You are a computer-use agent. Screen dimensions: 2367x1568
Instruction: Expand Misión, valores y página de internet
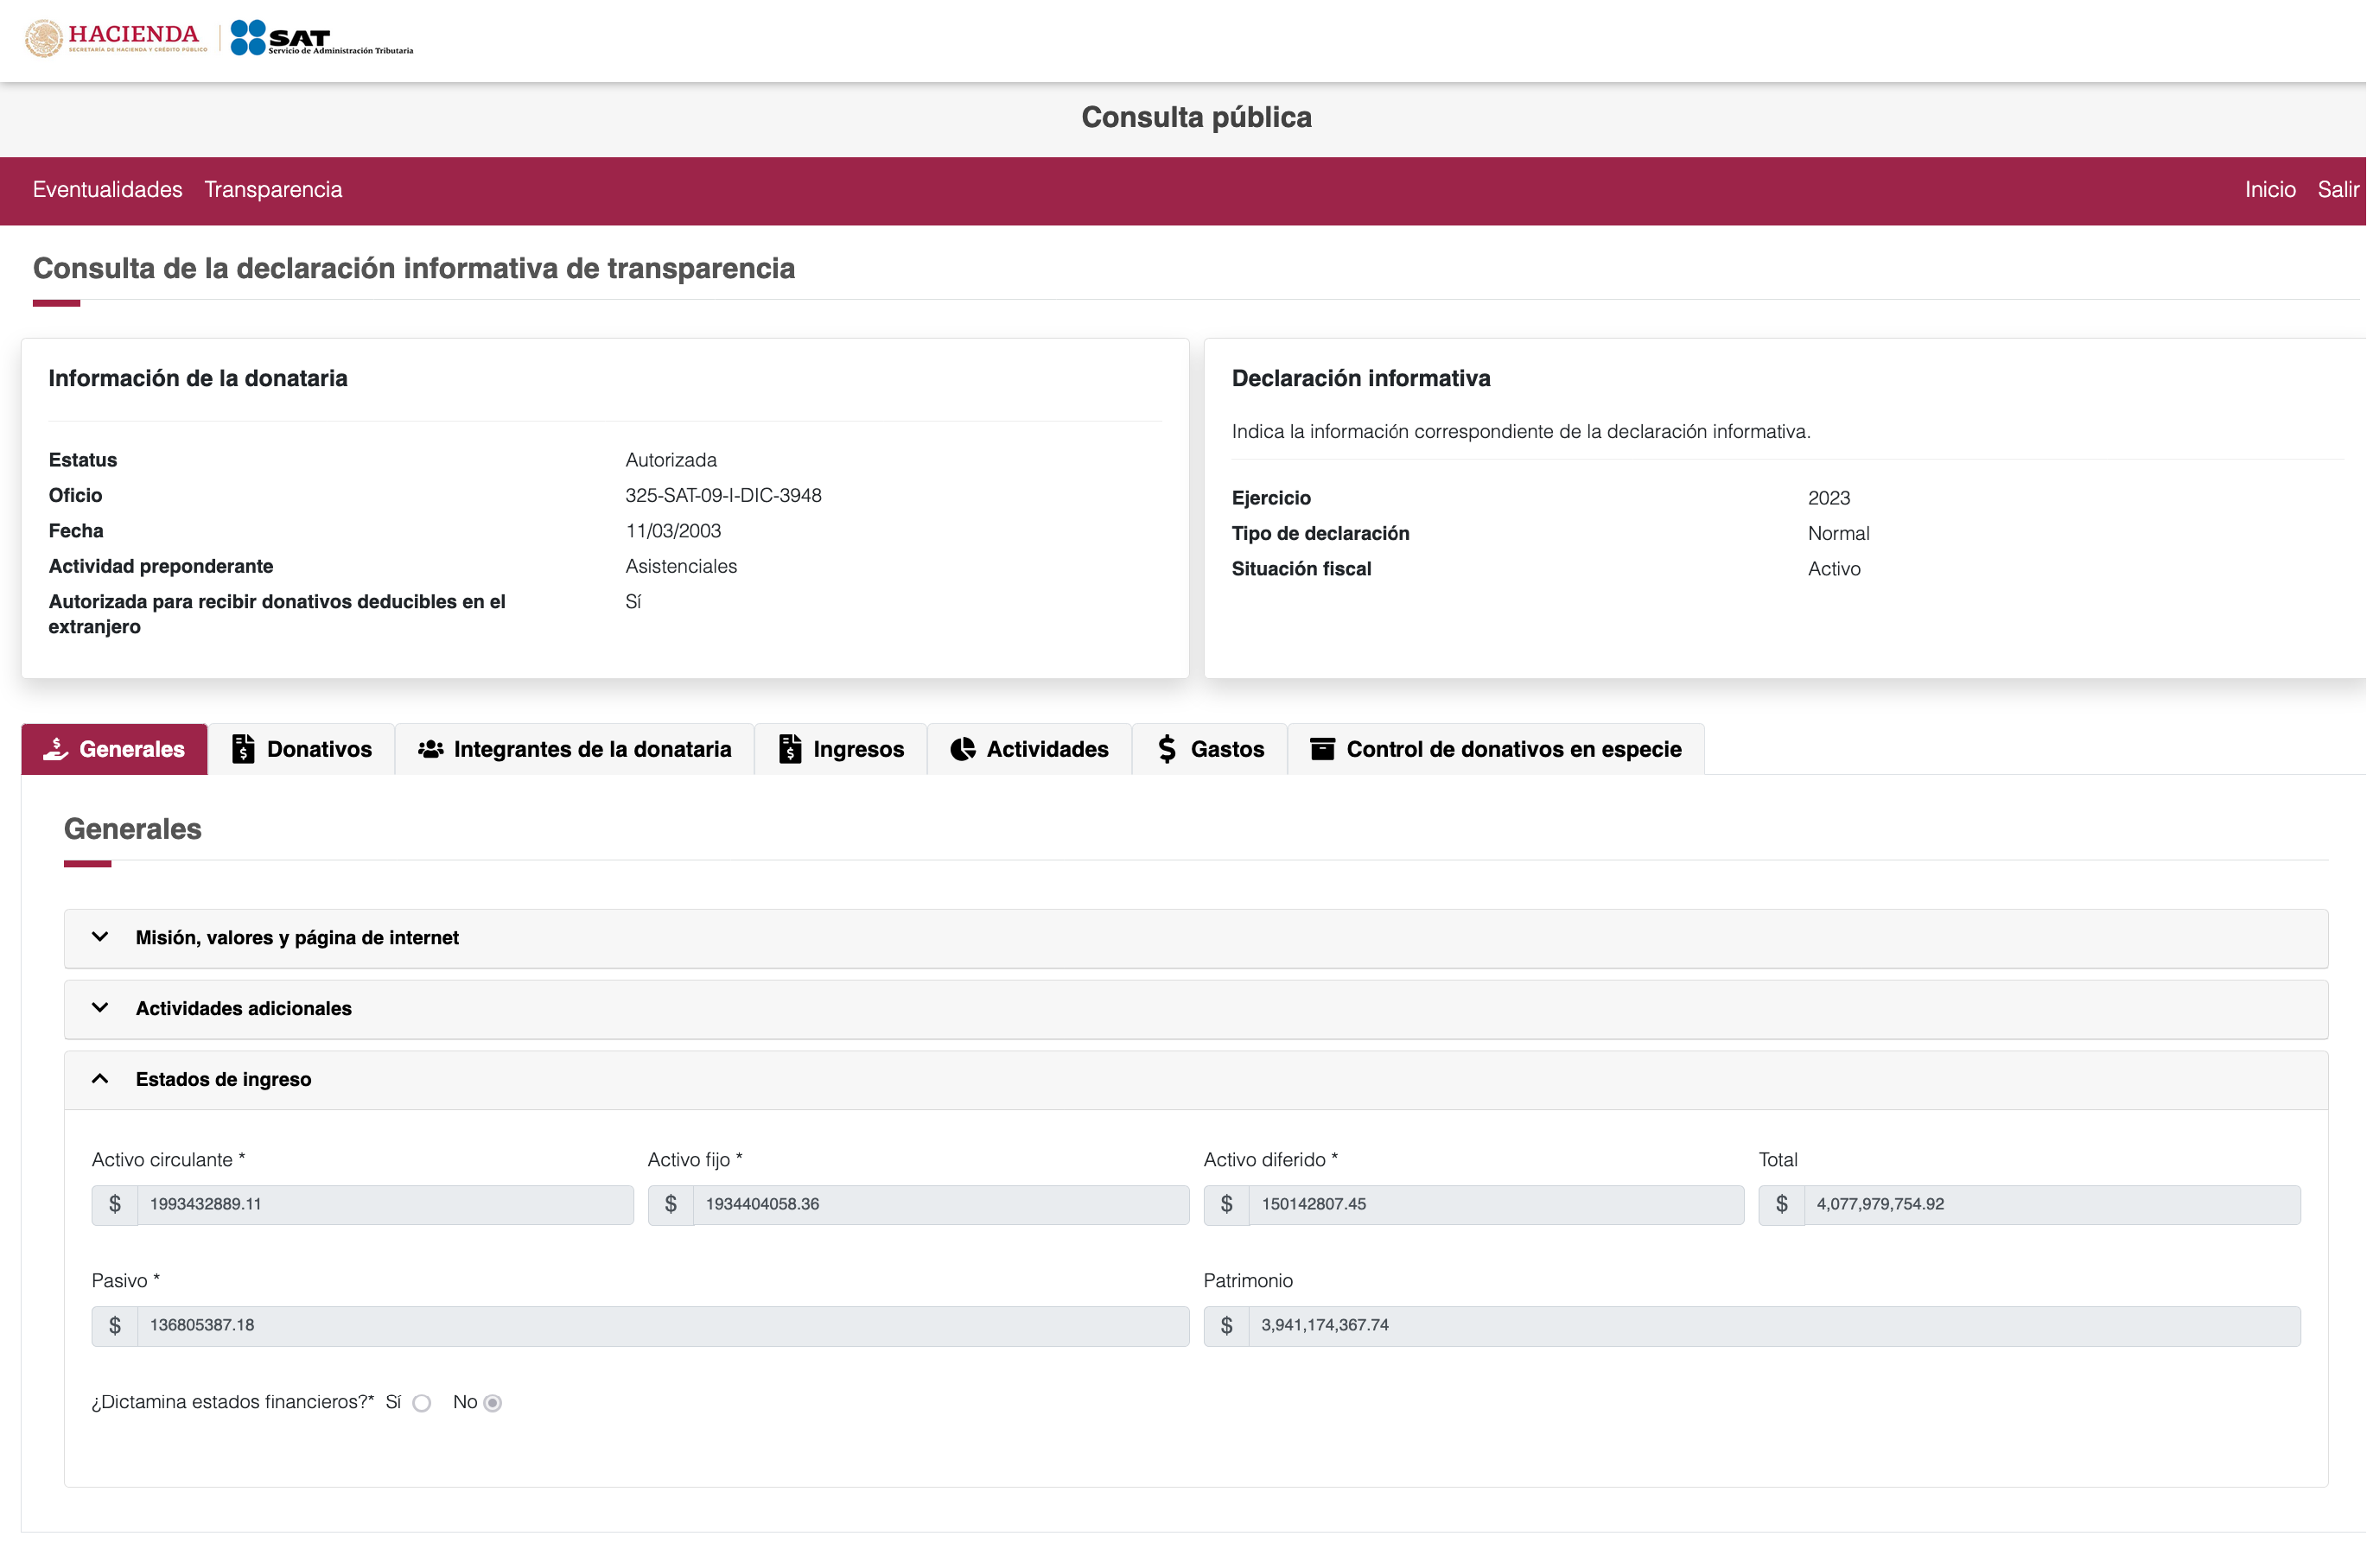pos(297,938)
